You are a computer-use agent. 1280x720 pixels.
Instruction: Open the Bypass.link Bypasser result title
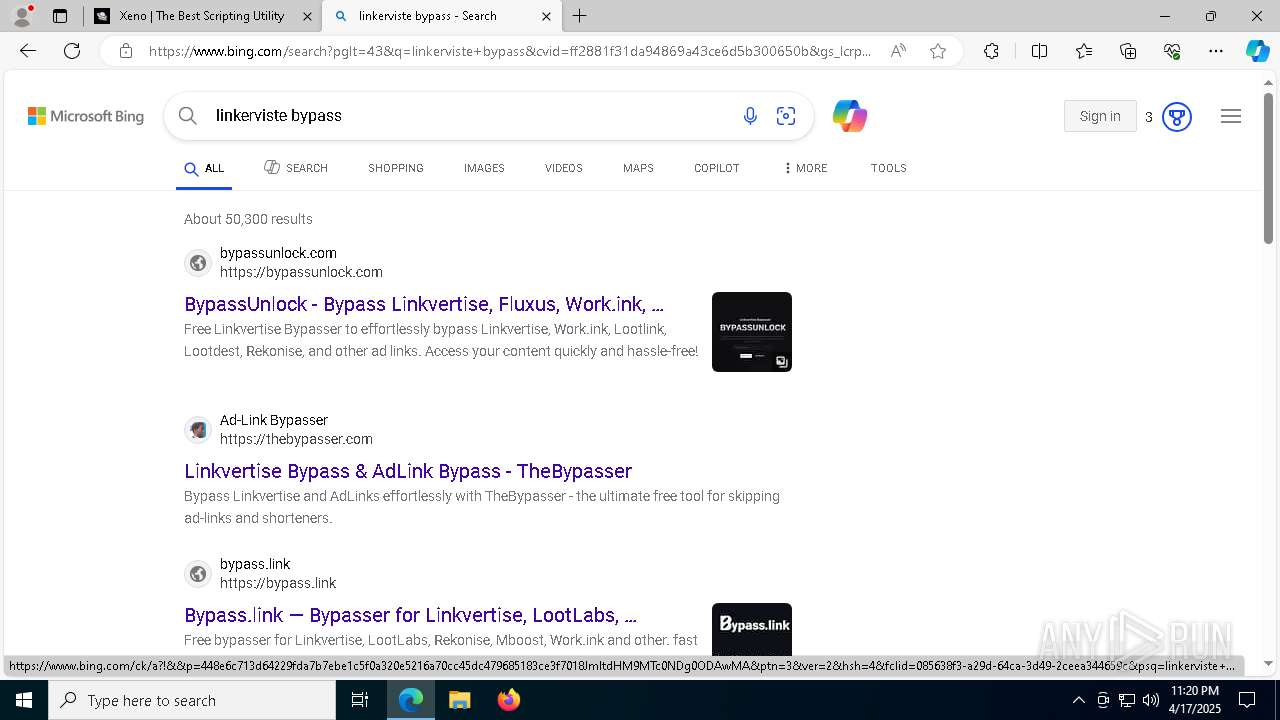click(x=410, y=615)
